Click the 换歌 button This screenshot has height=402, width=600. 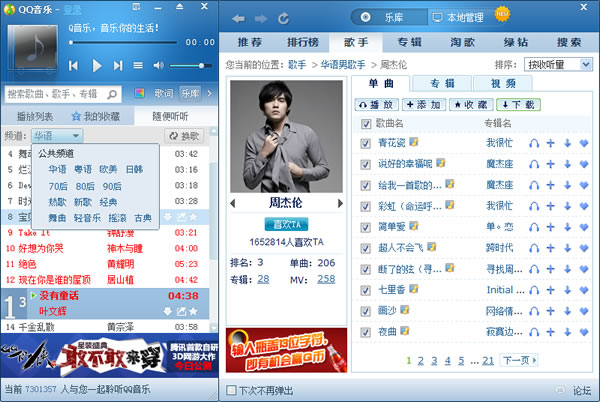pos(184,135)
